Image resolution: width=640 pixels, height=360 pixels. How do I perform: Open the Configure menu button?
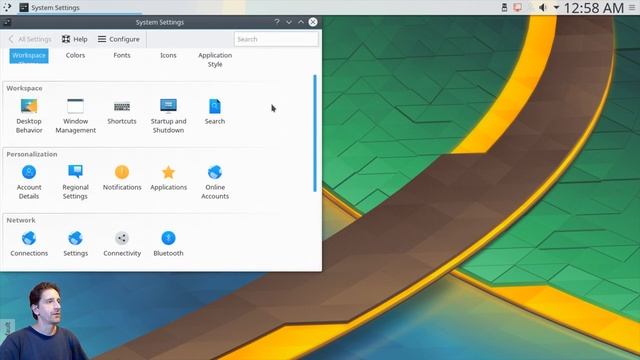click(x=119, y=39)
